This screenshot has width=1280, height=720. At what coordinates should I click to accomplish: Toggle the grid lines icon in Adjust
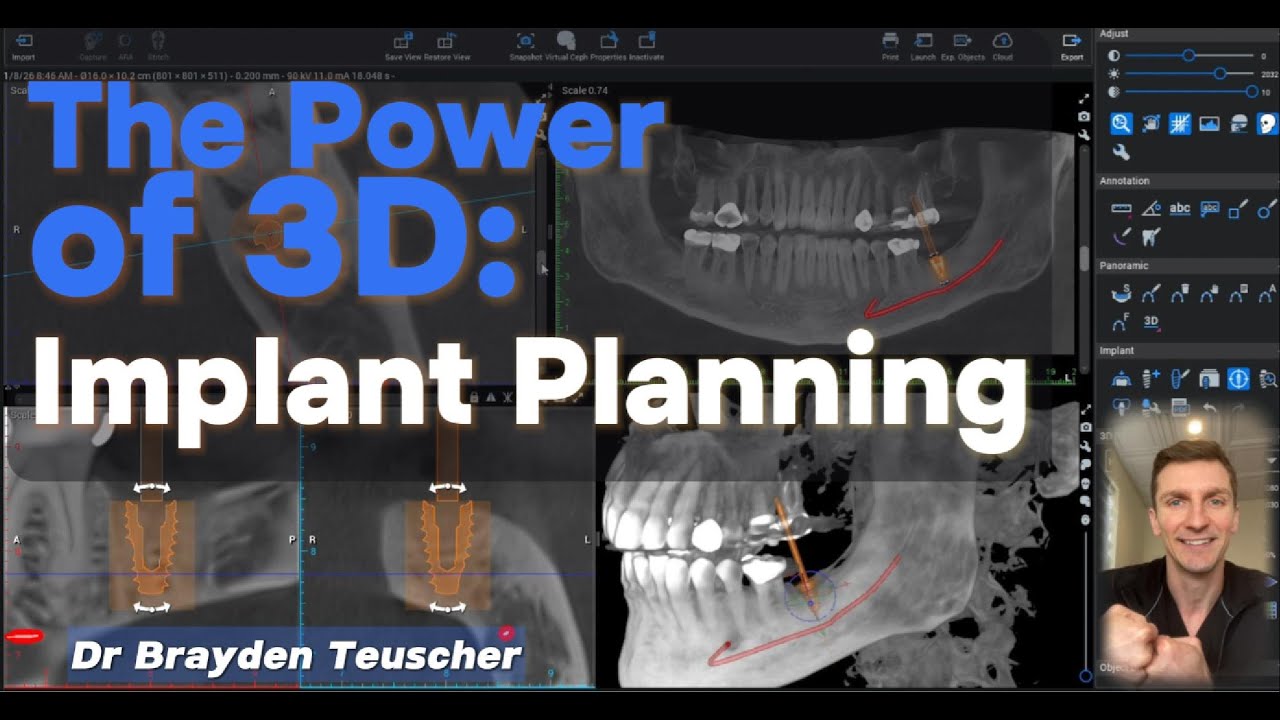(1180, 124)
